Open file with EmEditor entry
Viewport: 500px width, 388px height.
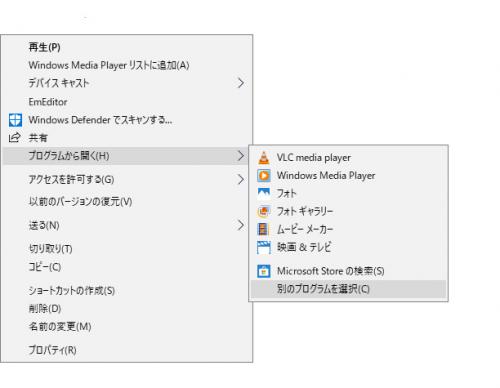[127, 102]
